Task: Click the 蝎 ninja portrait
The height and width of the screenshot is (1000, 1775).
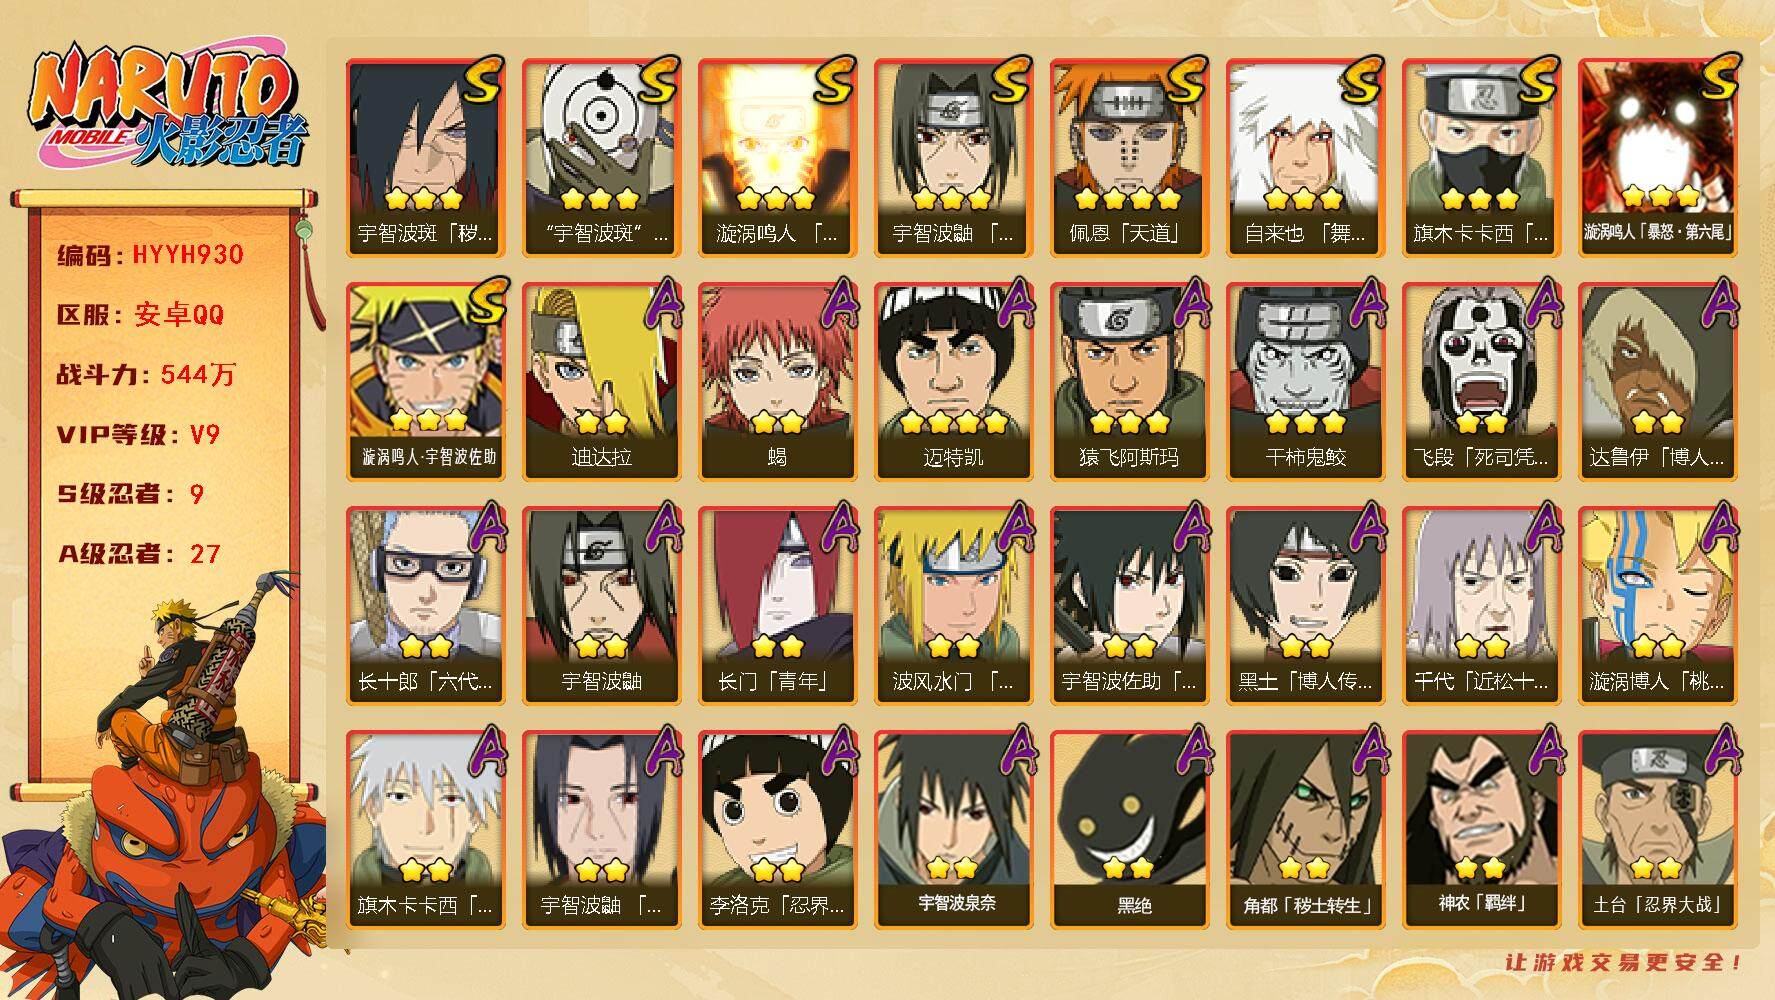Action: point(777,382)
